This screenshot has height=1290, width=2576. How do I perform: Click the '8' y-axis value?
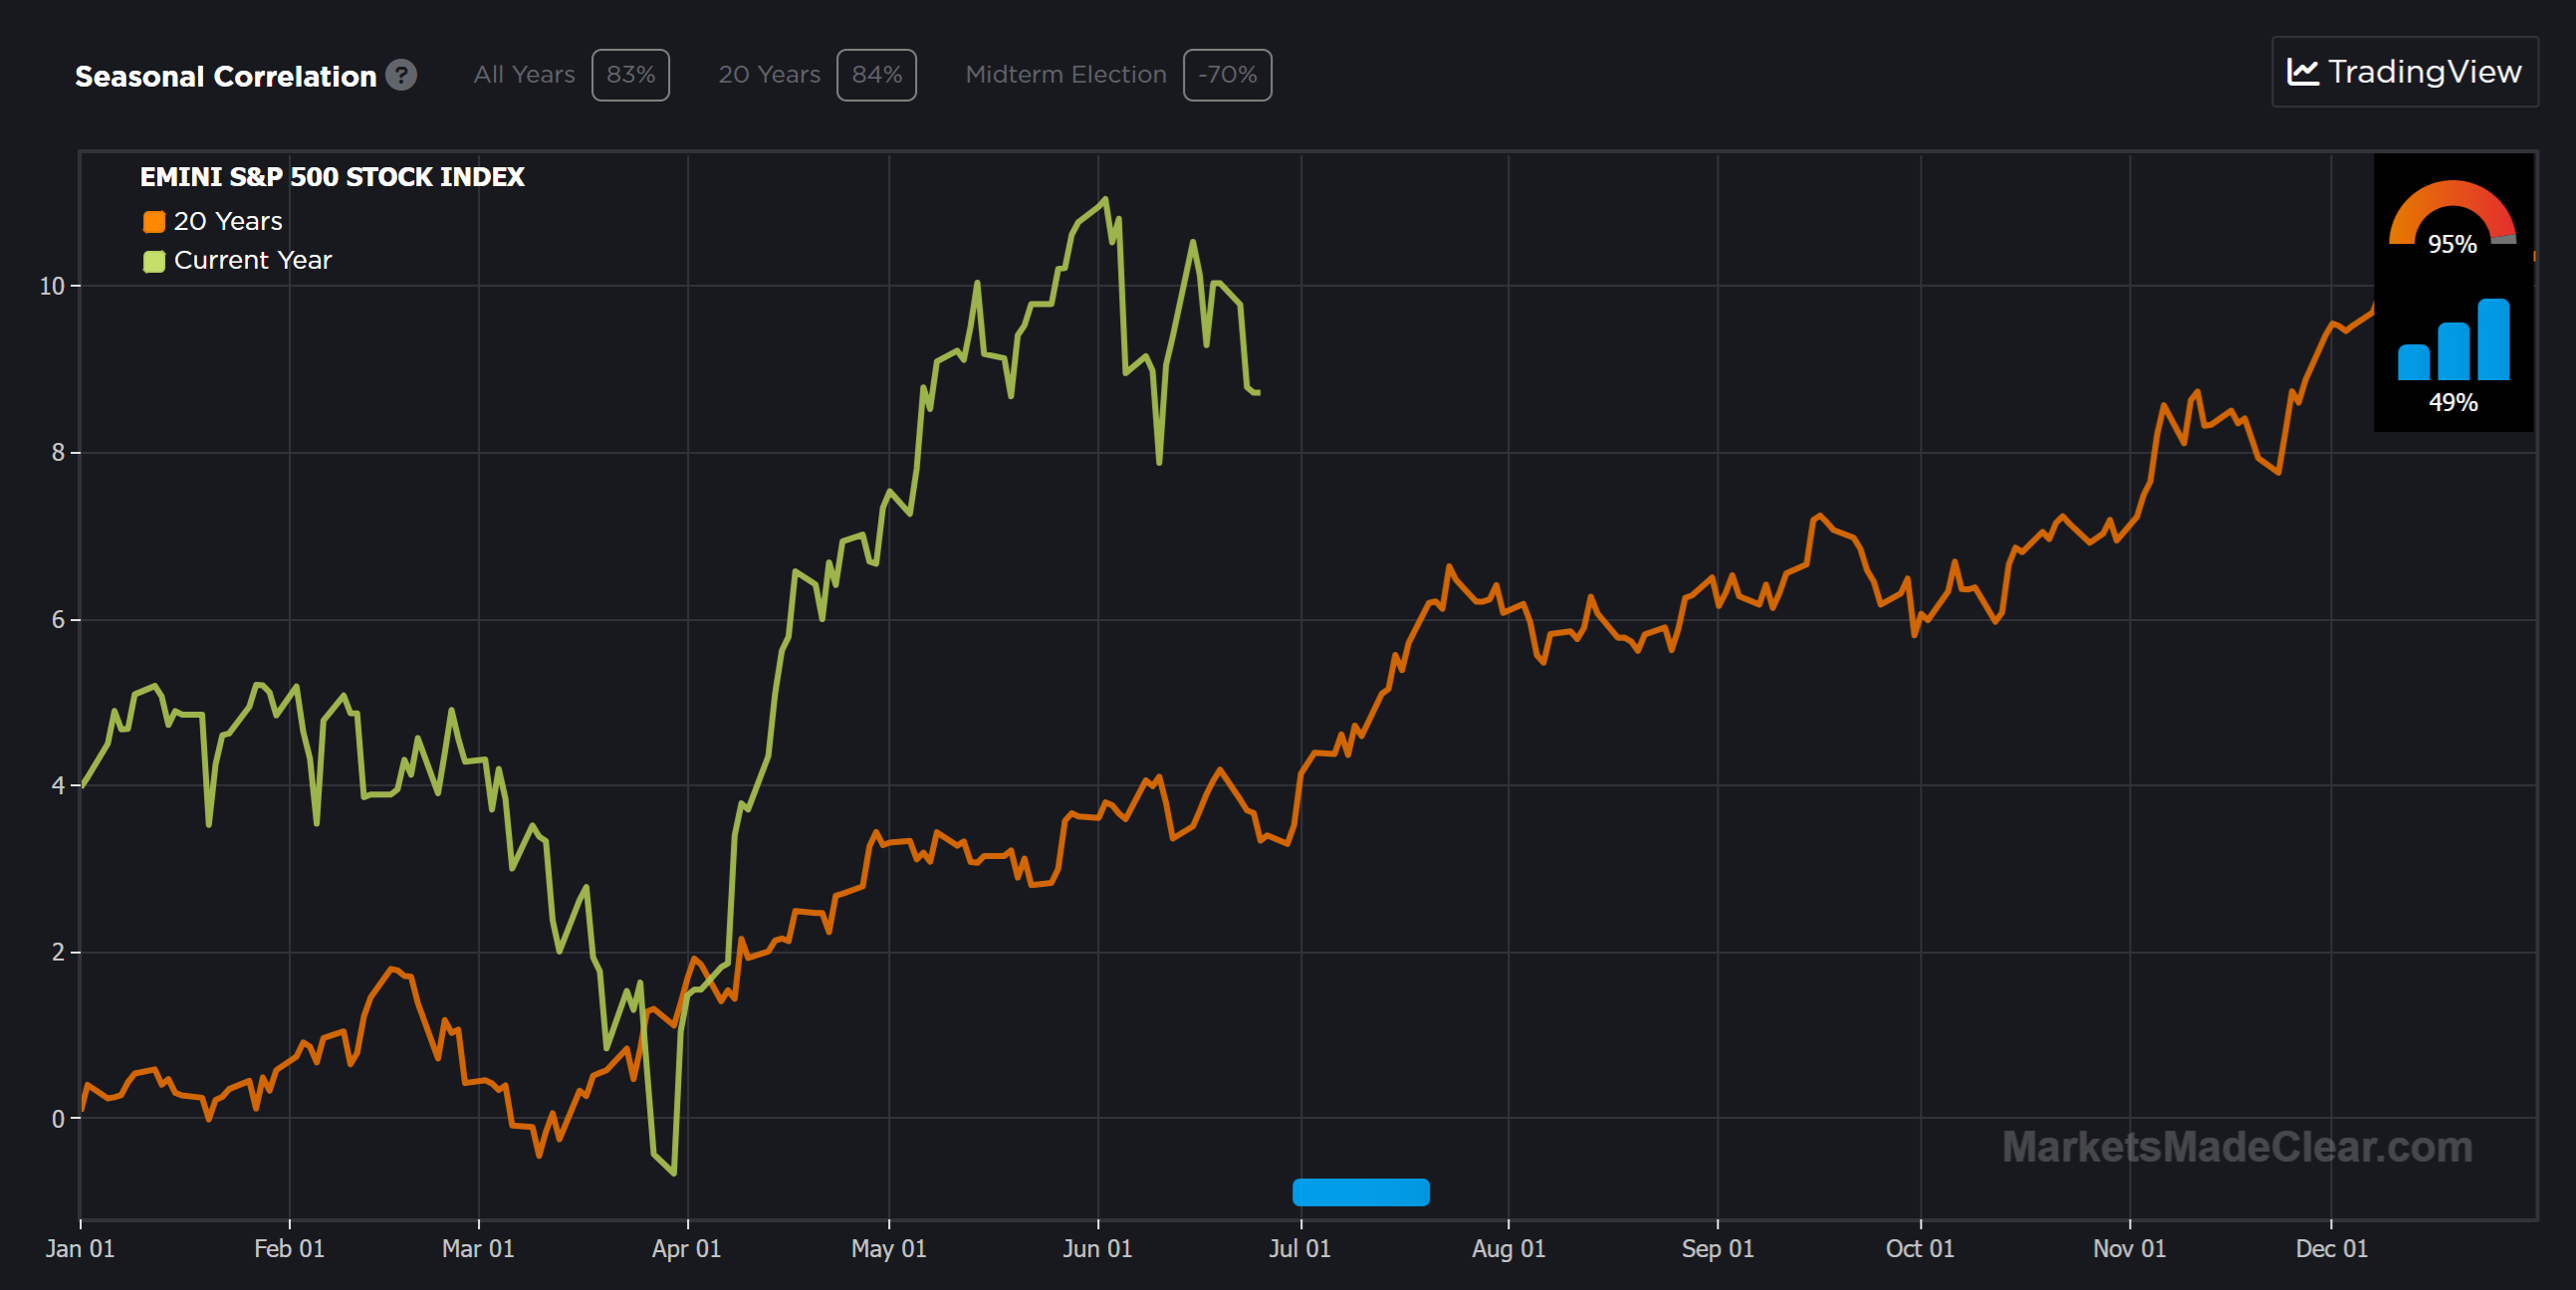pos(58,453)
